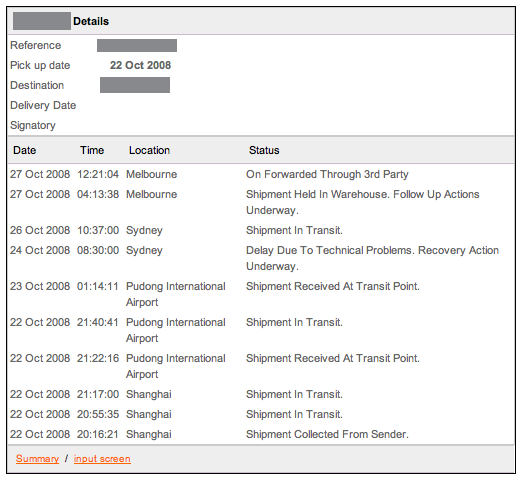Viewport: 522px width, 482px height.
Task: Select status Shipment Collected From Sender
Action: (x=327, y=434)
